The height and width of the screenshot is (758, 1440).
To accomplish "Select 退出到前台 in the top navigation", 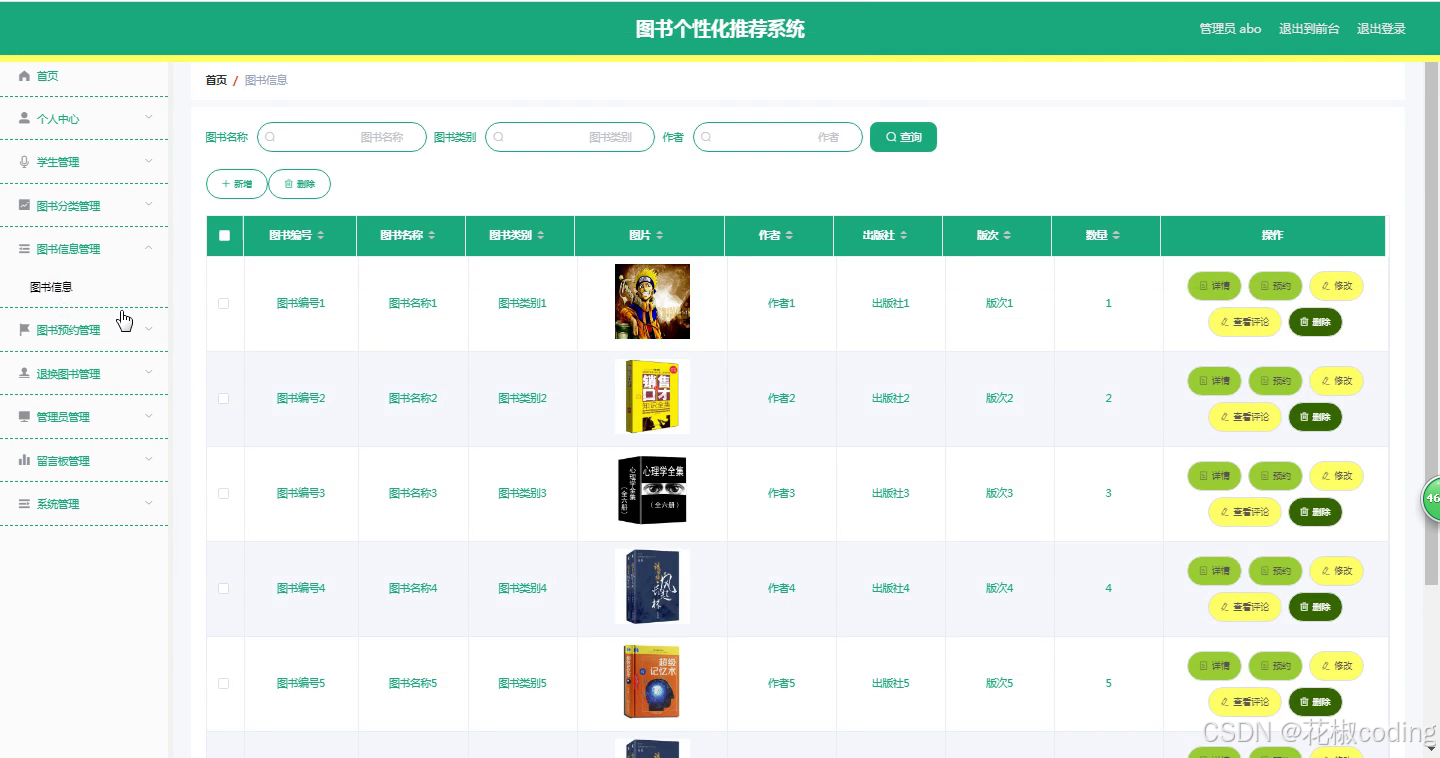I will (1308, 28).
